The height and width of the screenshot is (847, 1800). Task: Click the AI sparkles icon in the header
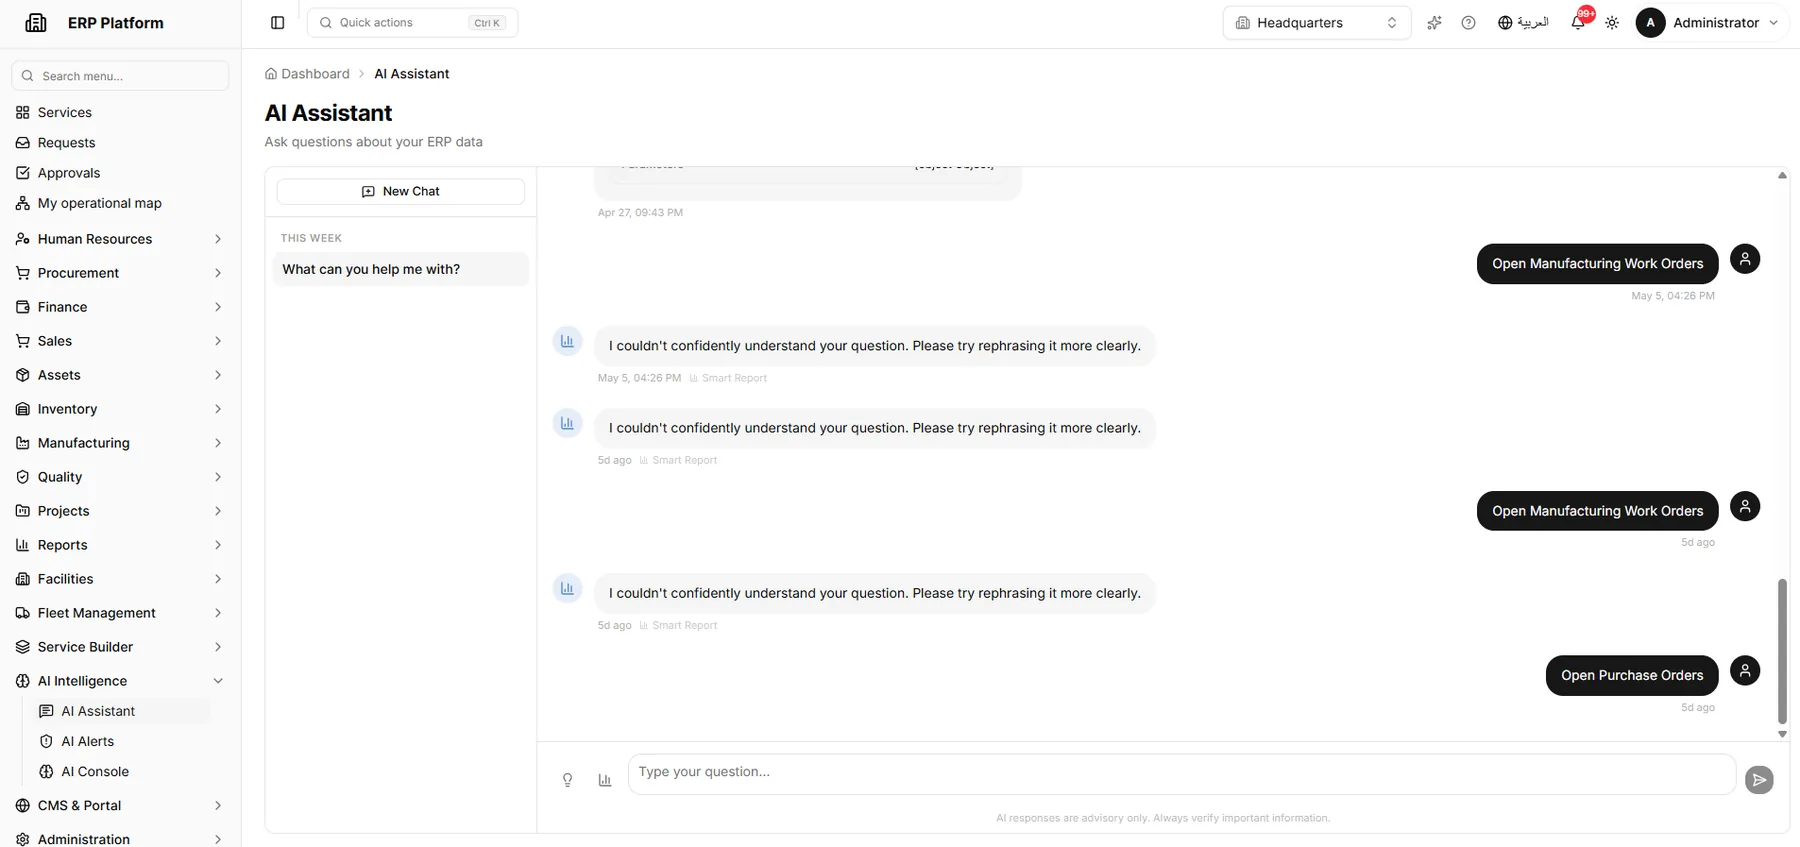coord(1434,23)
